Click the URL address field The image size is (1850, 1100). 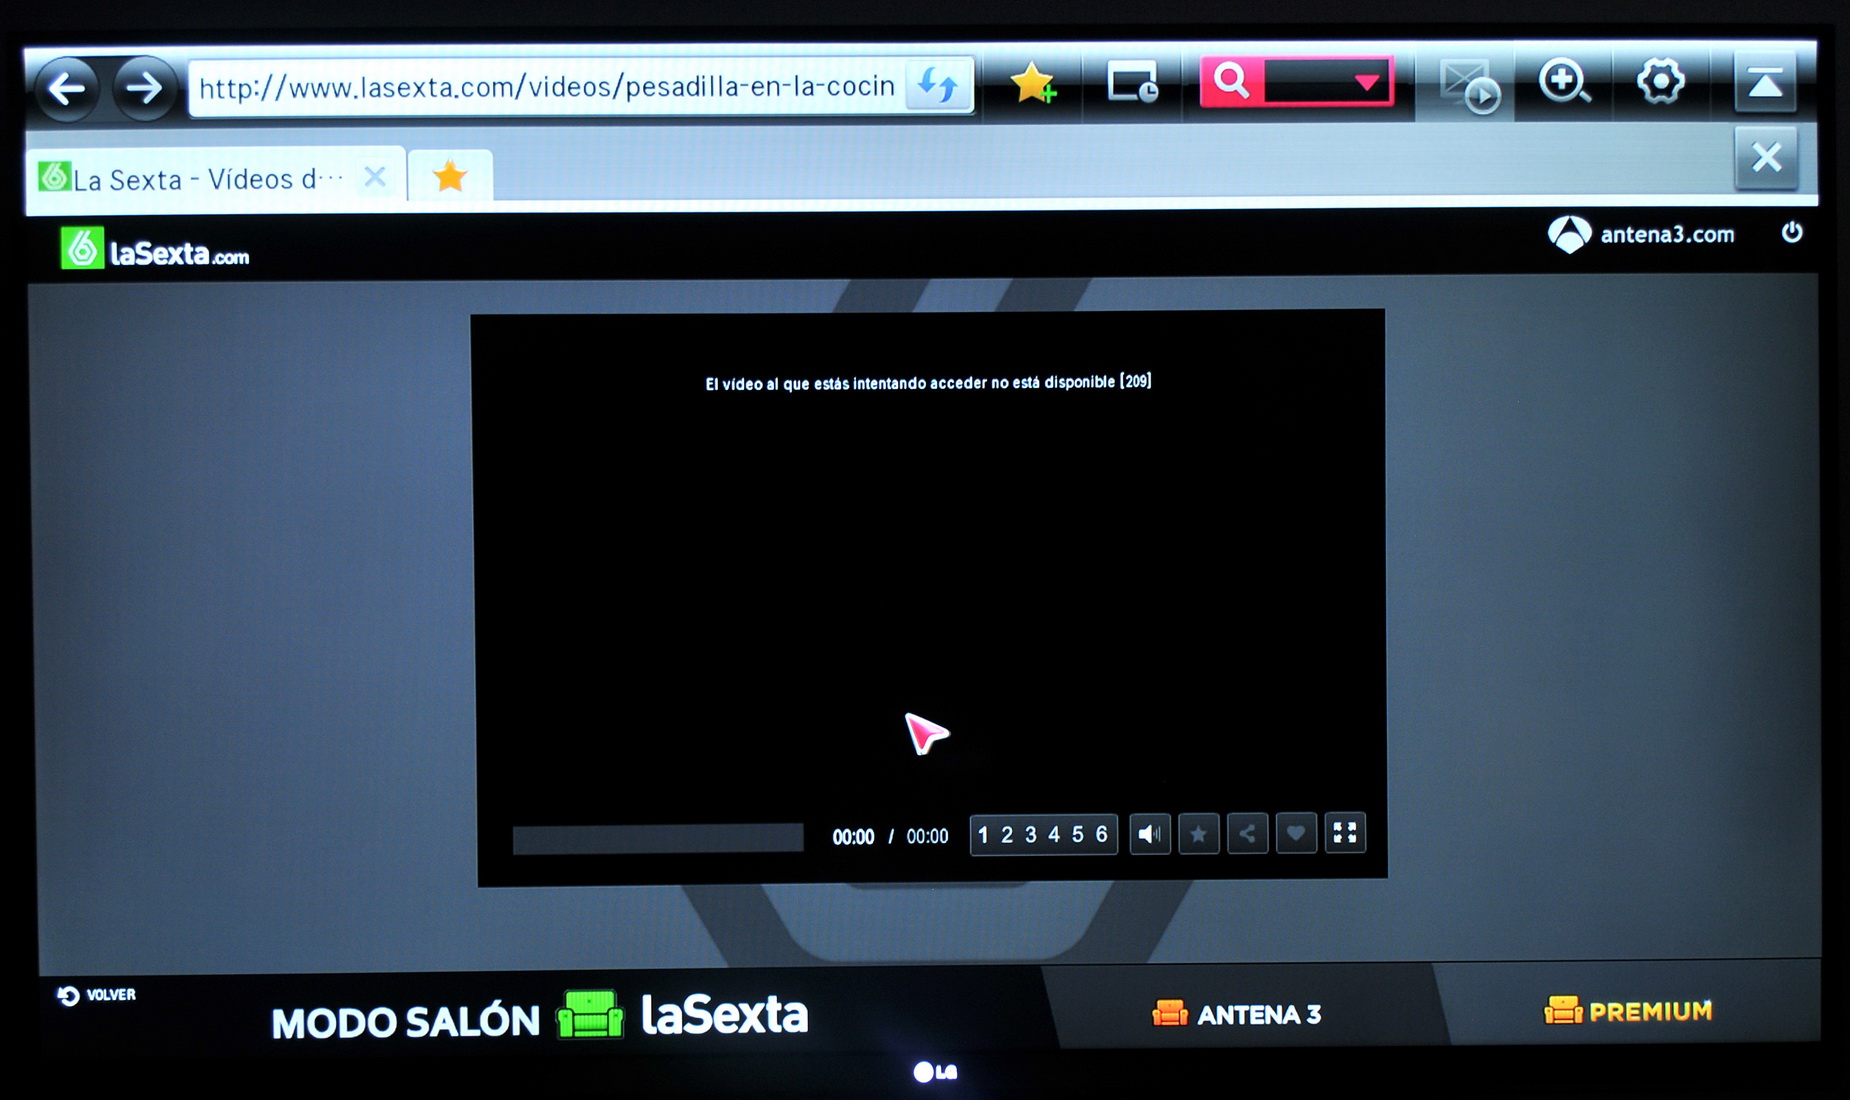click(546, 88)
